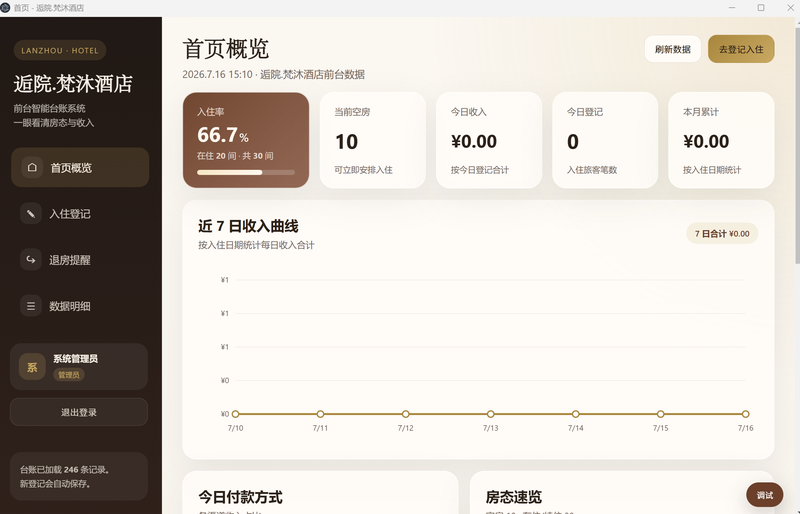Click the 系统管理员 user name
This screenshot has height=514, width=800.
[x=76, y=359]
